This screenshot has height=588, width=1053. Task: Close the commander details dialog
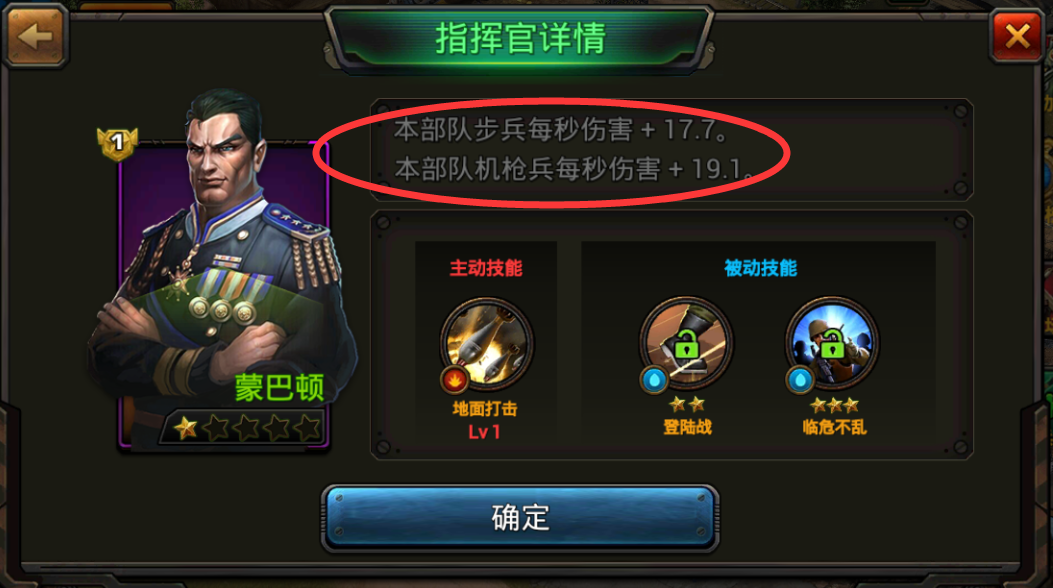(x=1017, y=36)
